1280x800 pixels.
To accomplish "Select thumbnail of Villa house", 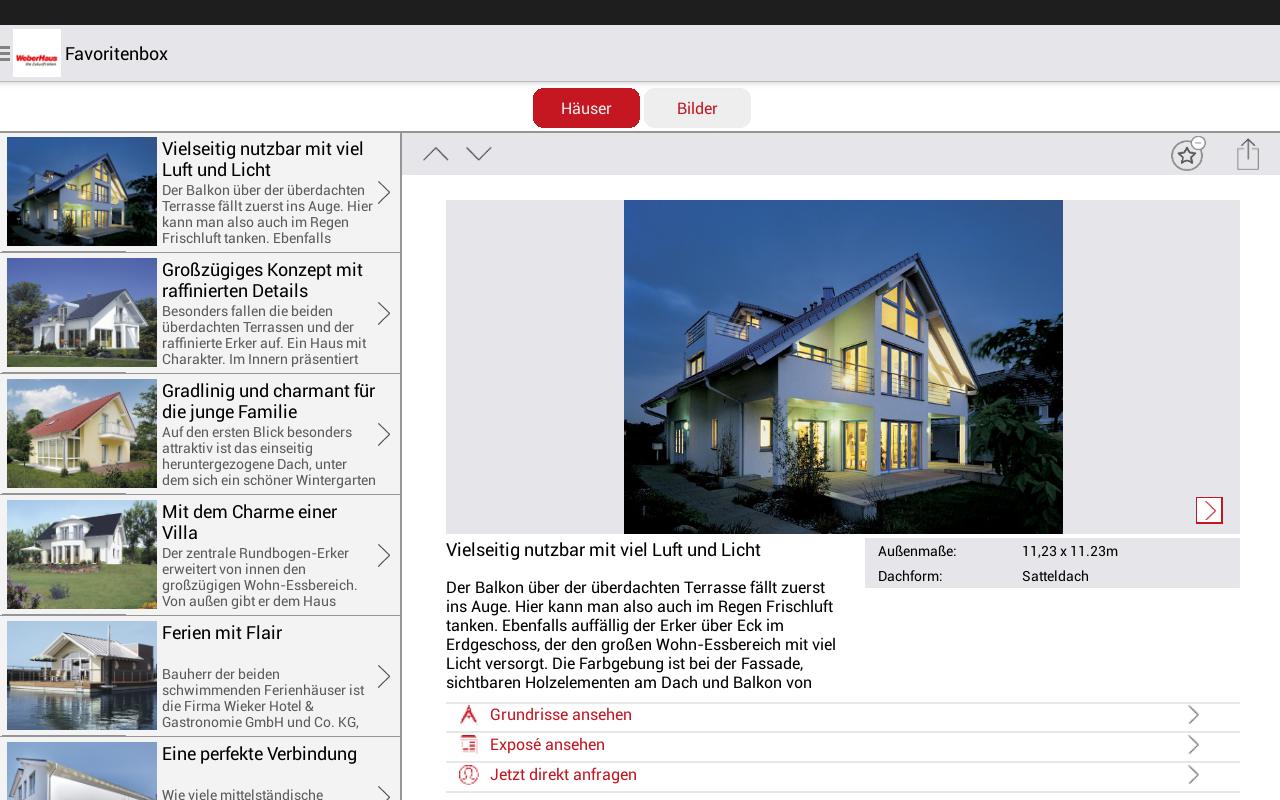I will tap(82, 555).
